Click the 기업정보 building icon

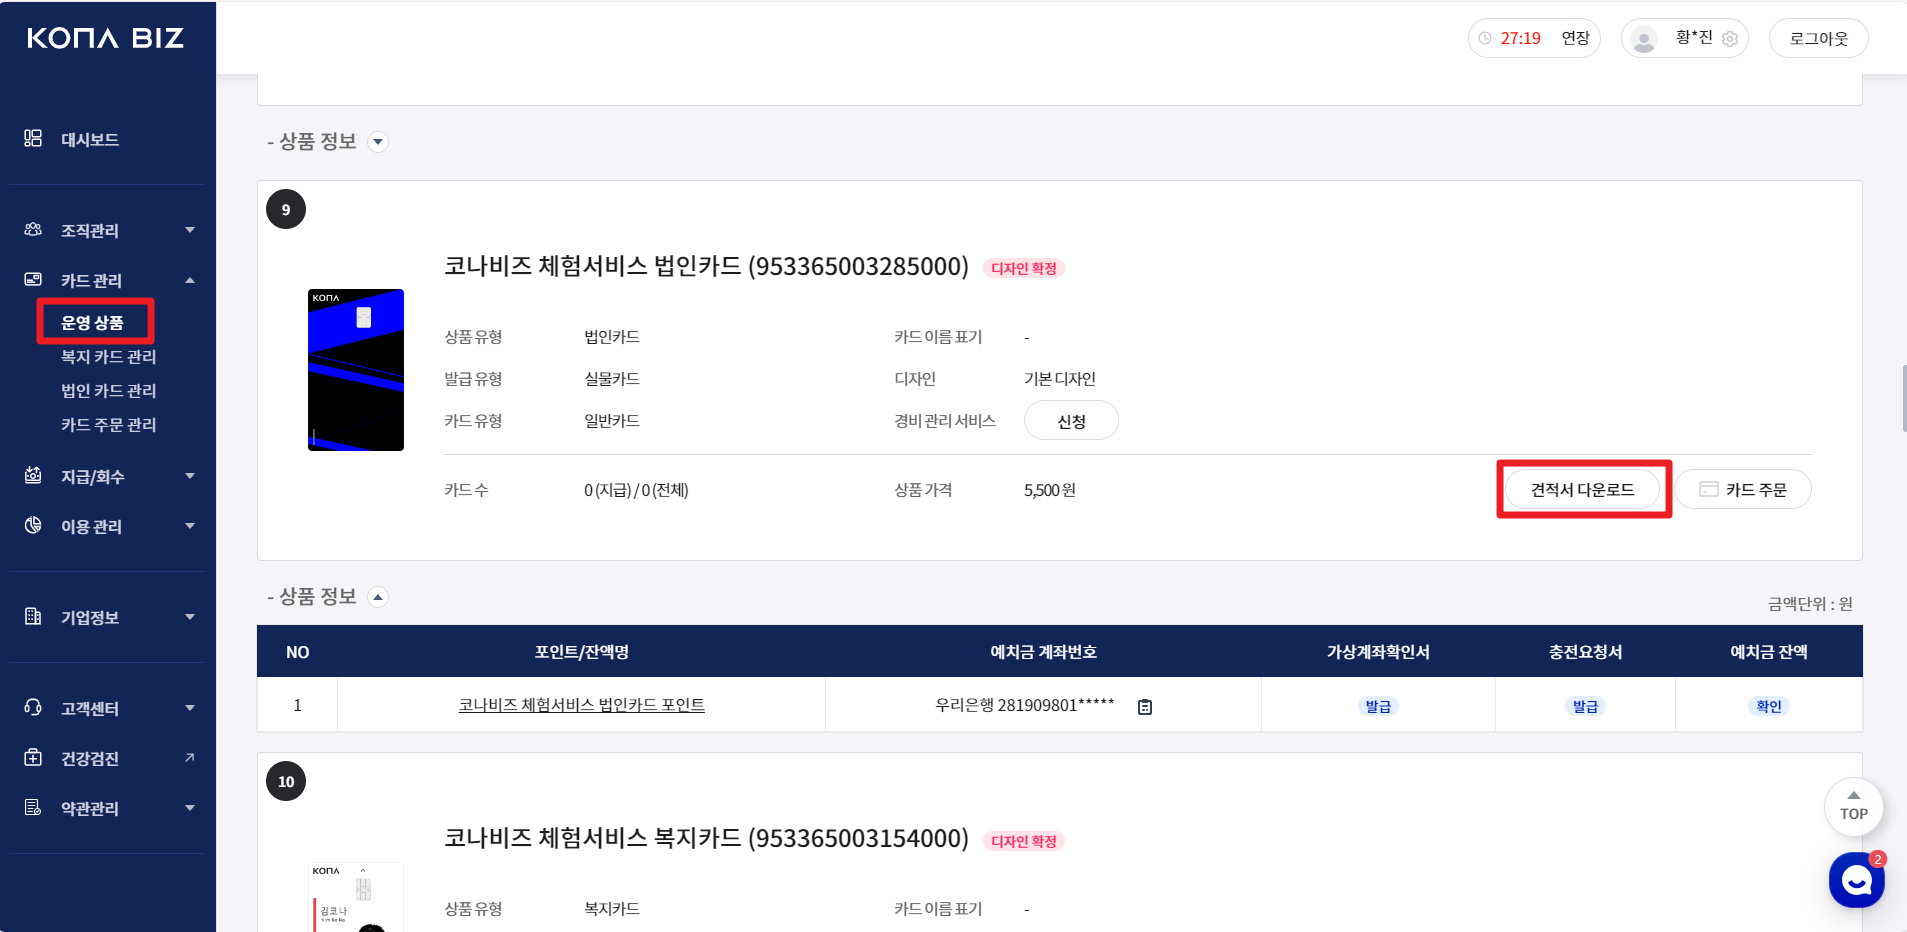tap(33, 617)
